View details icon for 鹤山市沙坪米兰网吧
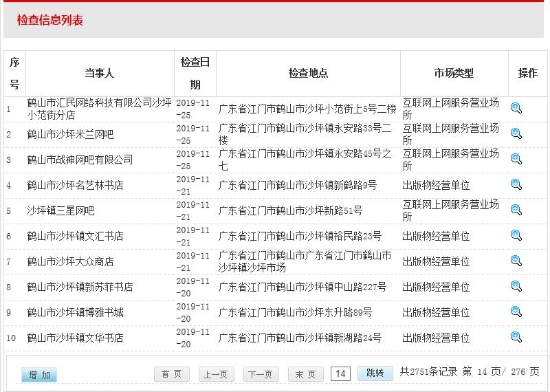This screenshot has width=550, height=392. (516, 134)
